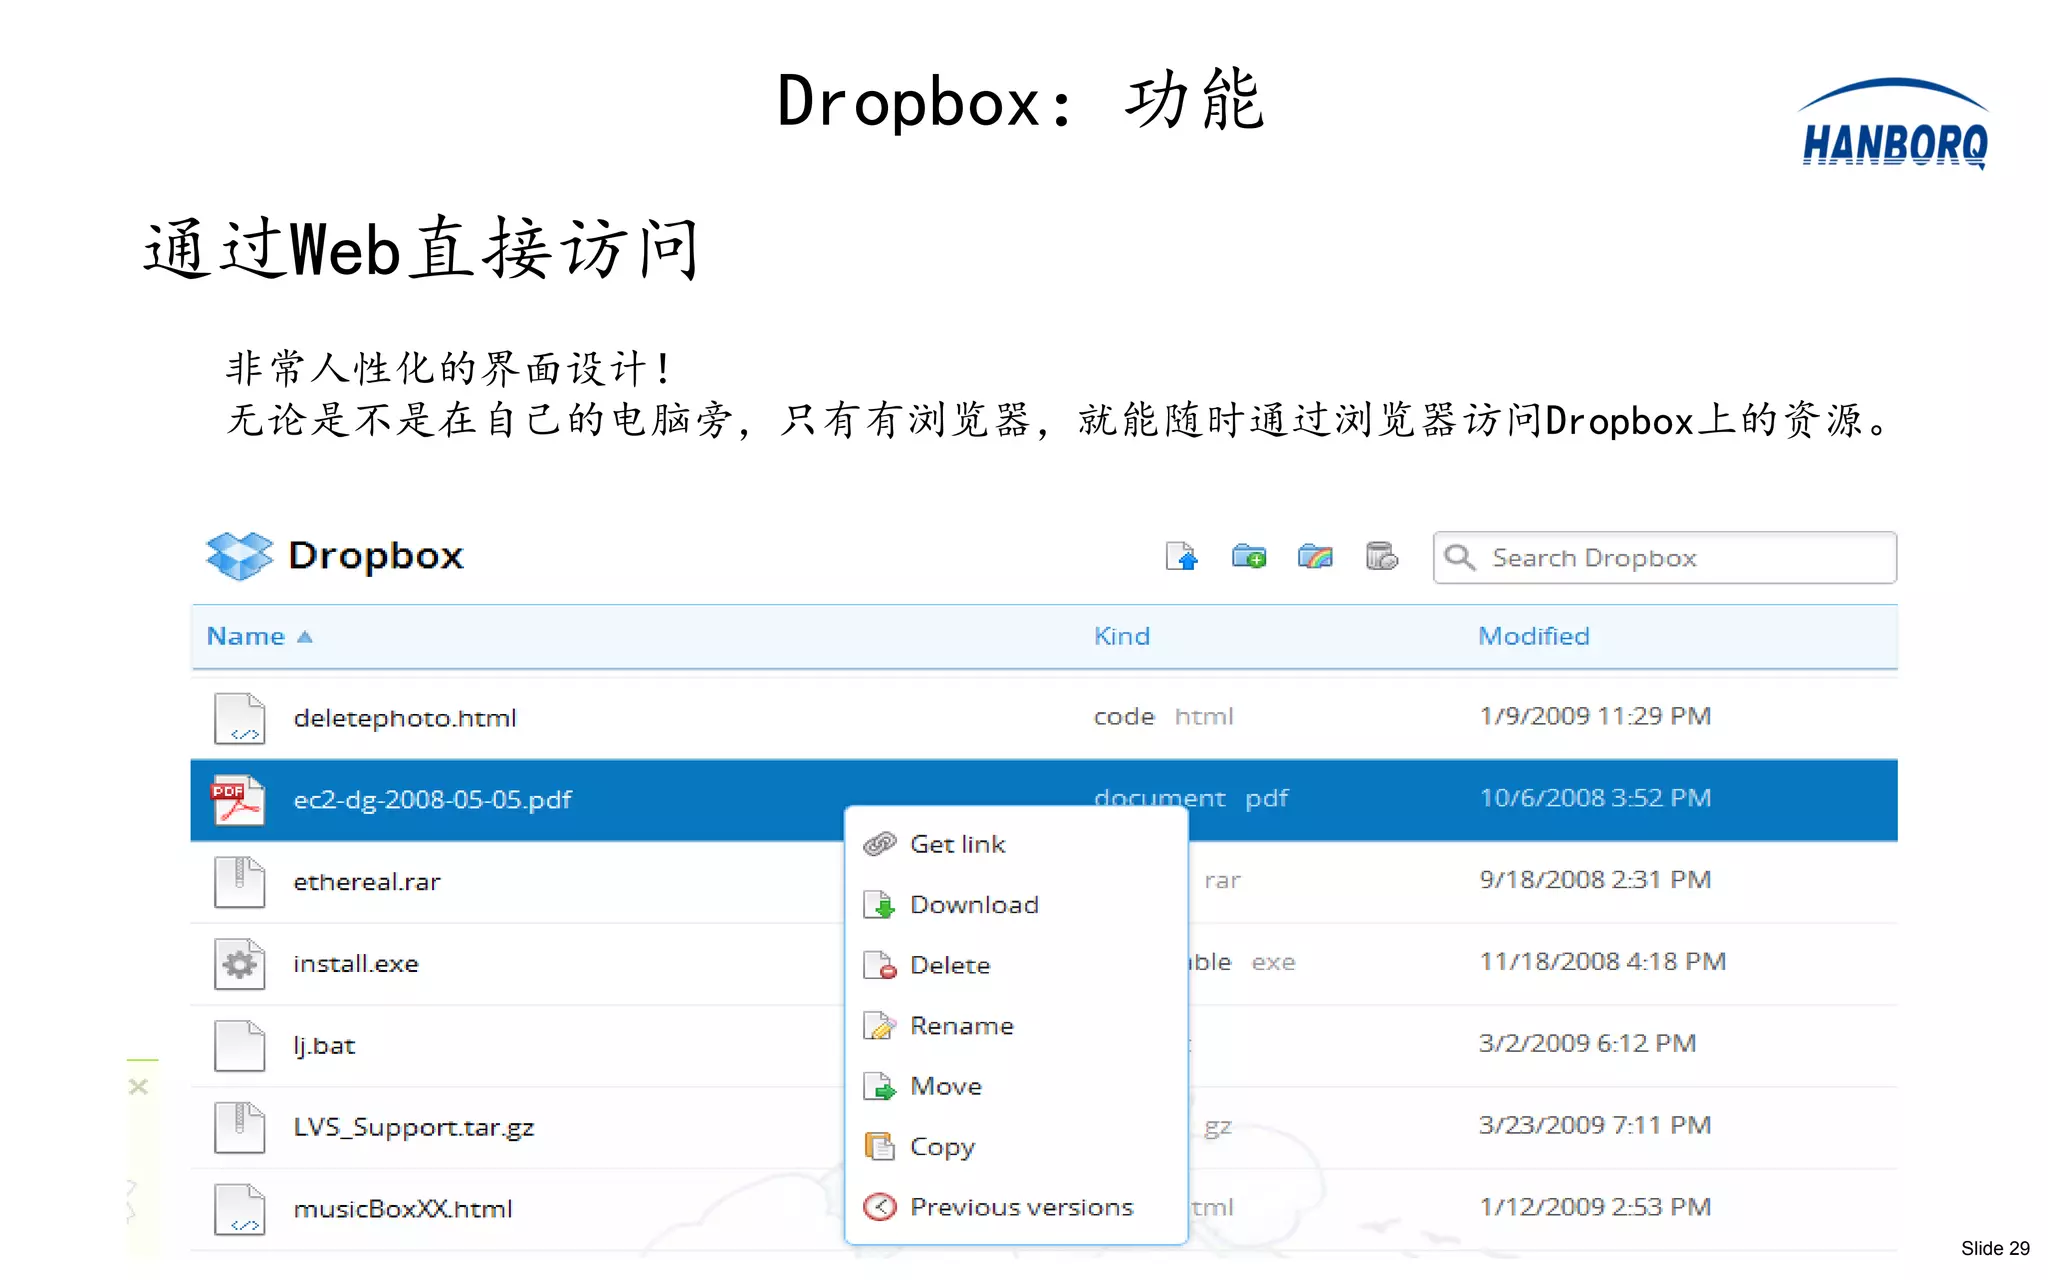This screenshot has height=1280, width=2048.
Task: Open musicBoxXX.html file name
Action: click(x=403, y=1209)
